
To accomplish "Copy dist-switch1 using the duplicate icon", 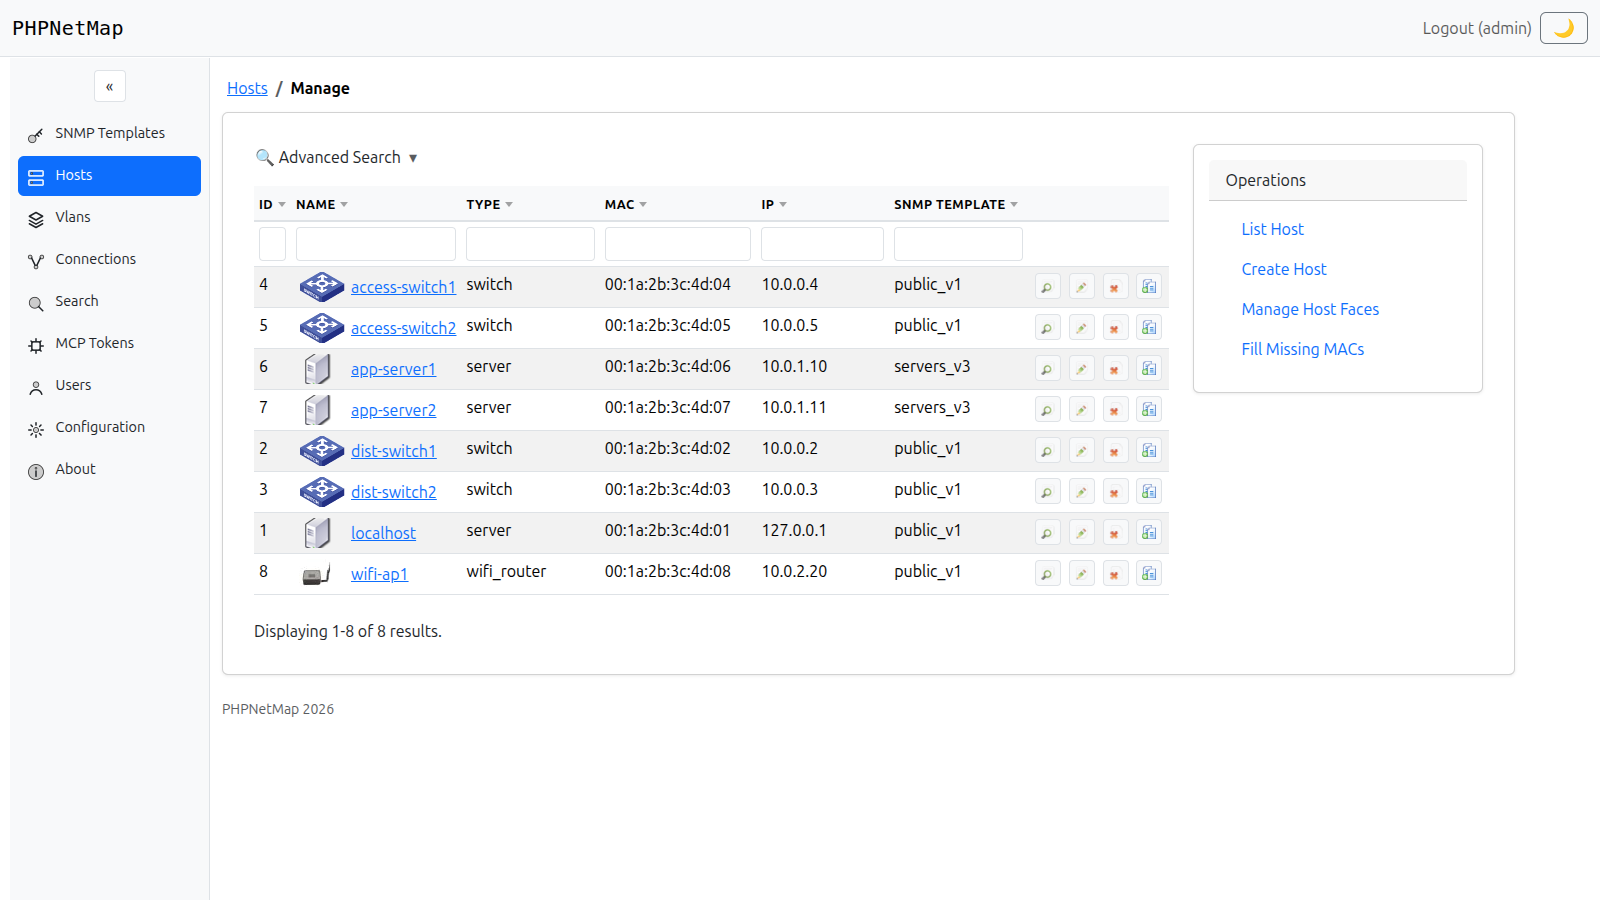I will [x=1149, y=451].
